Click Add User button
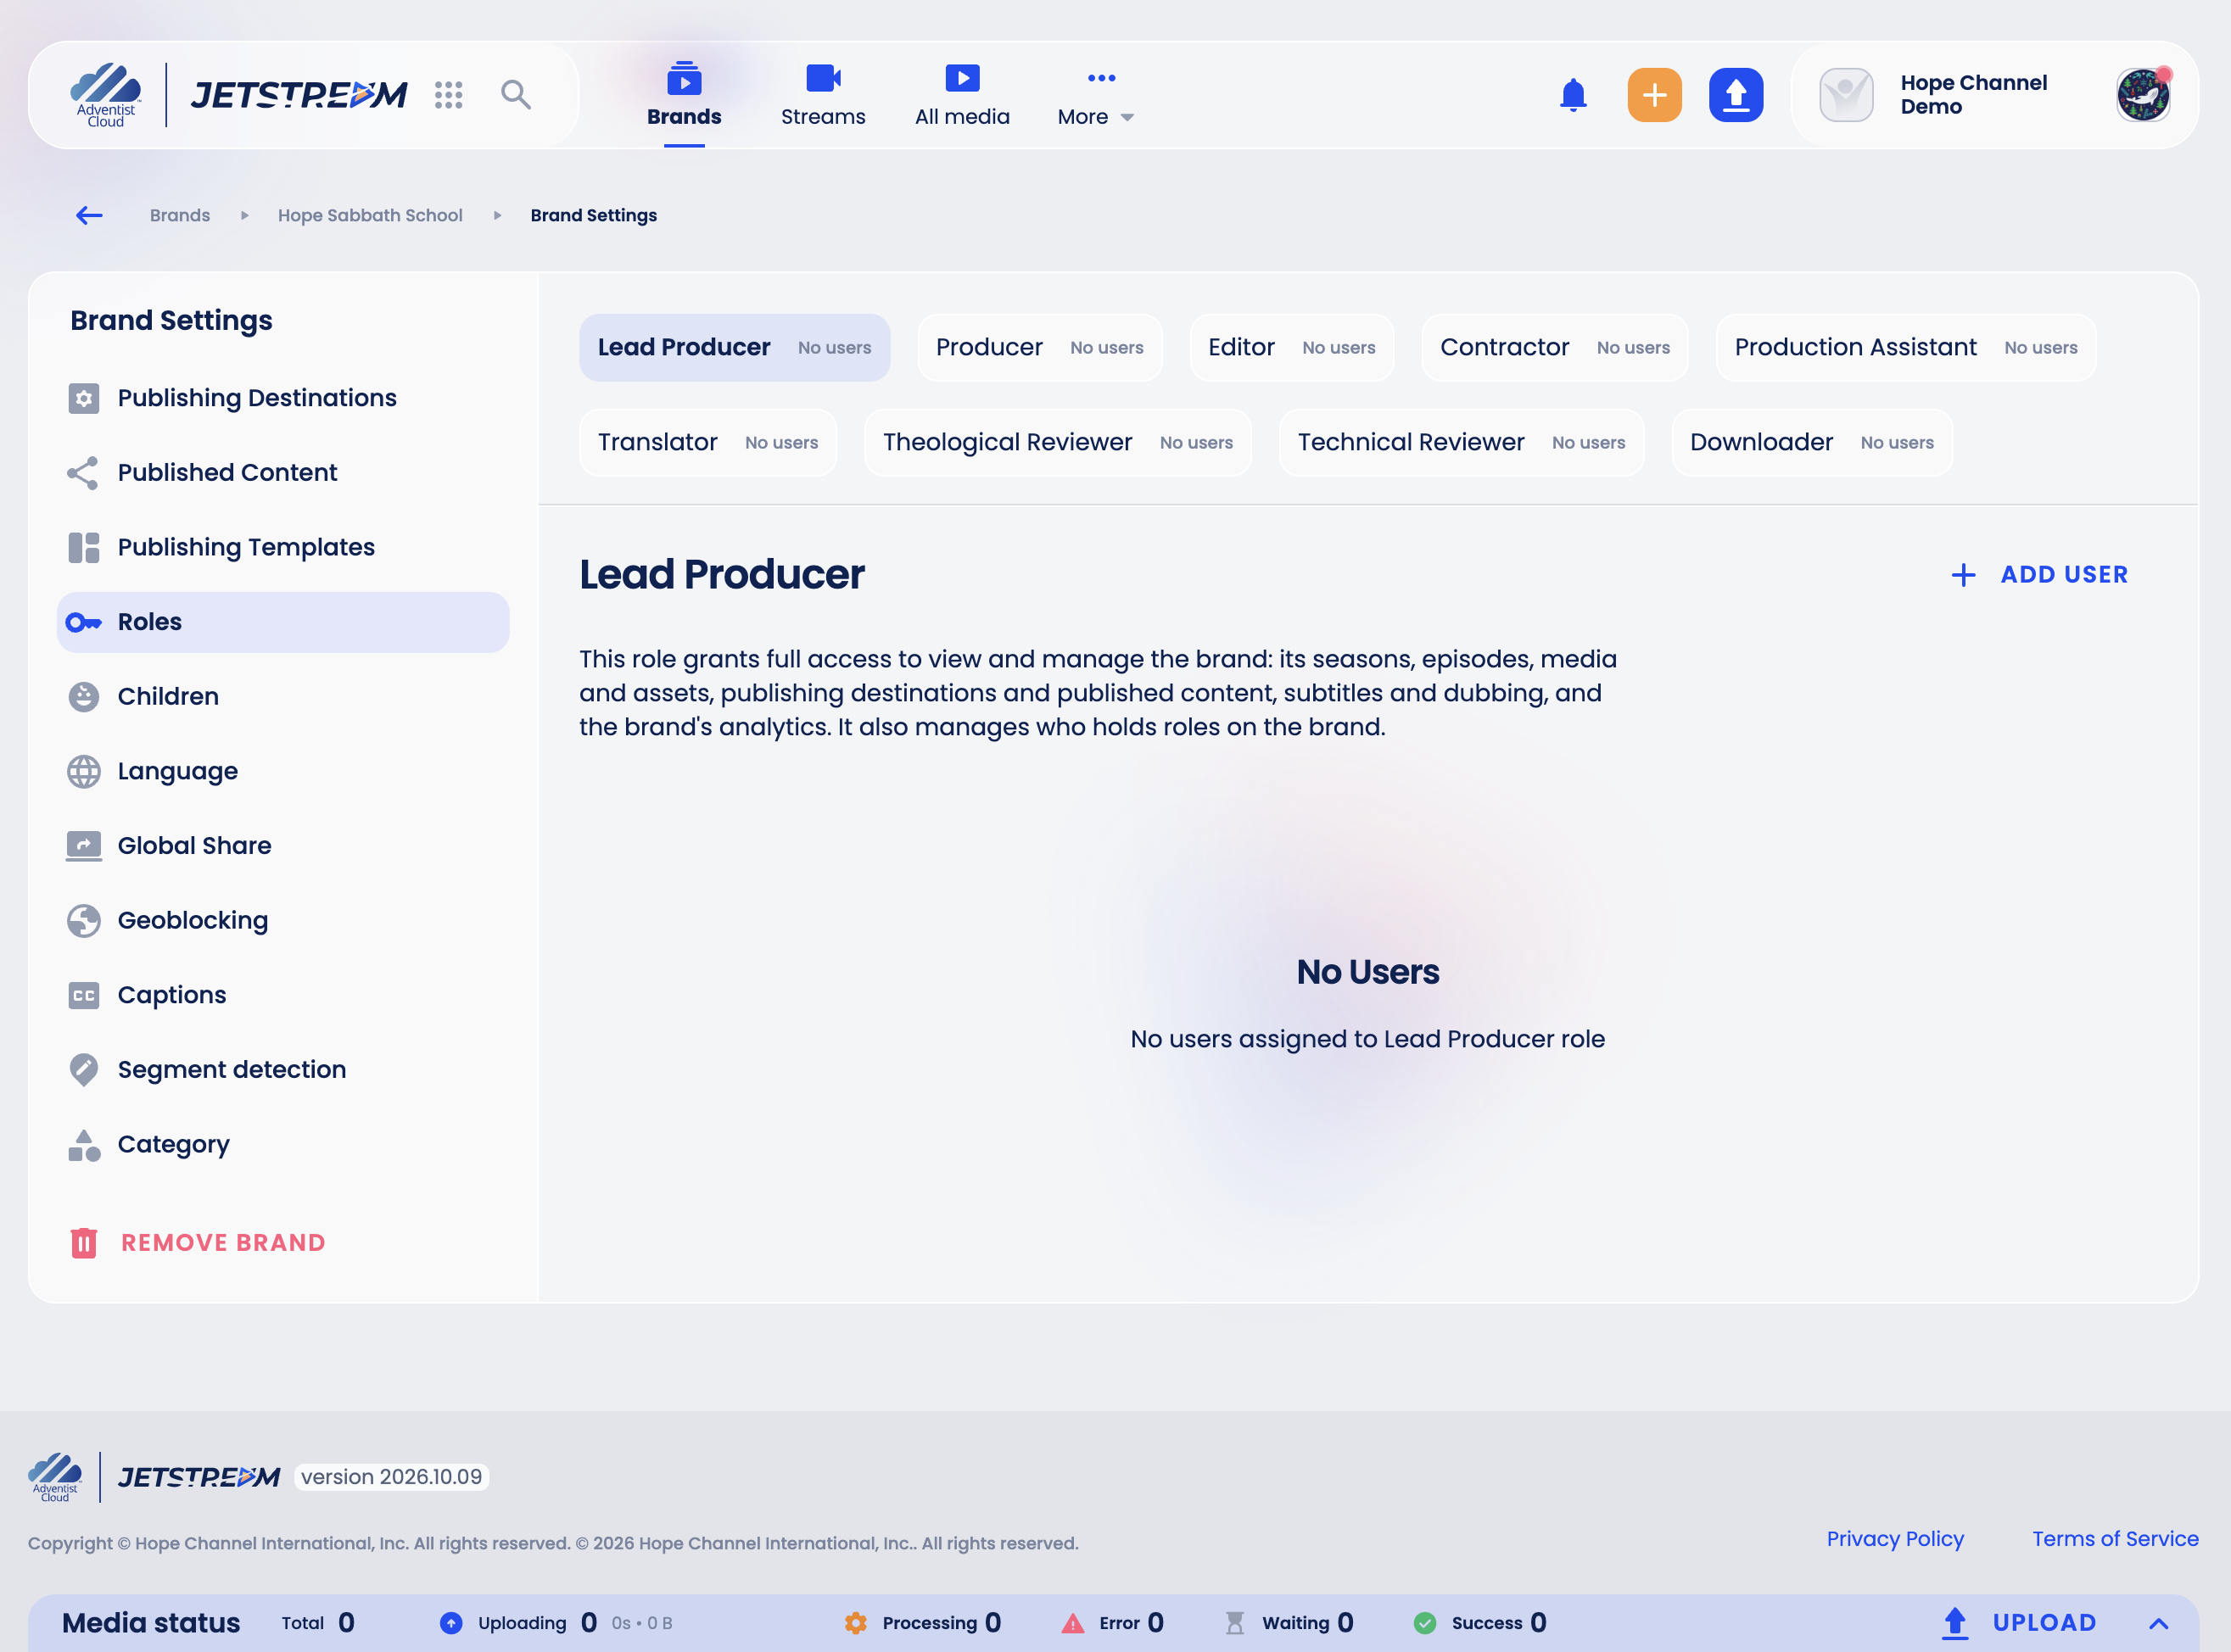Viewport: 2231px width, 1652px height. (2039, 575)
